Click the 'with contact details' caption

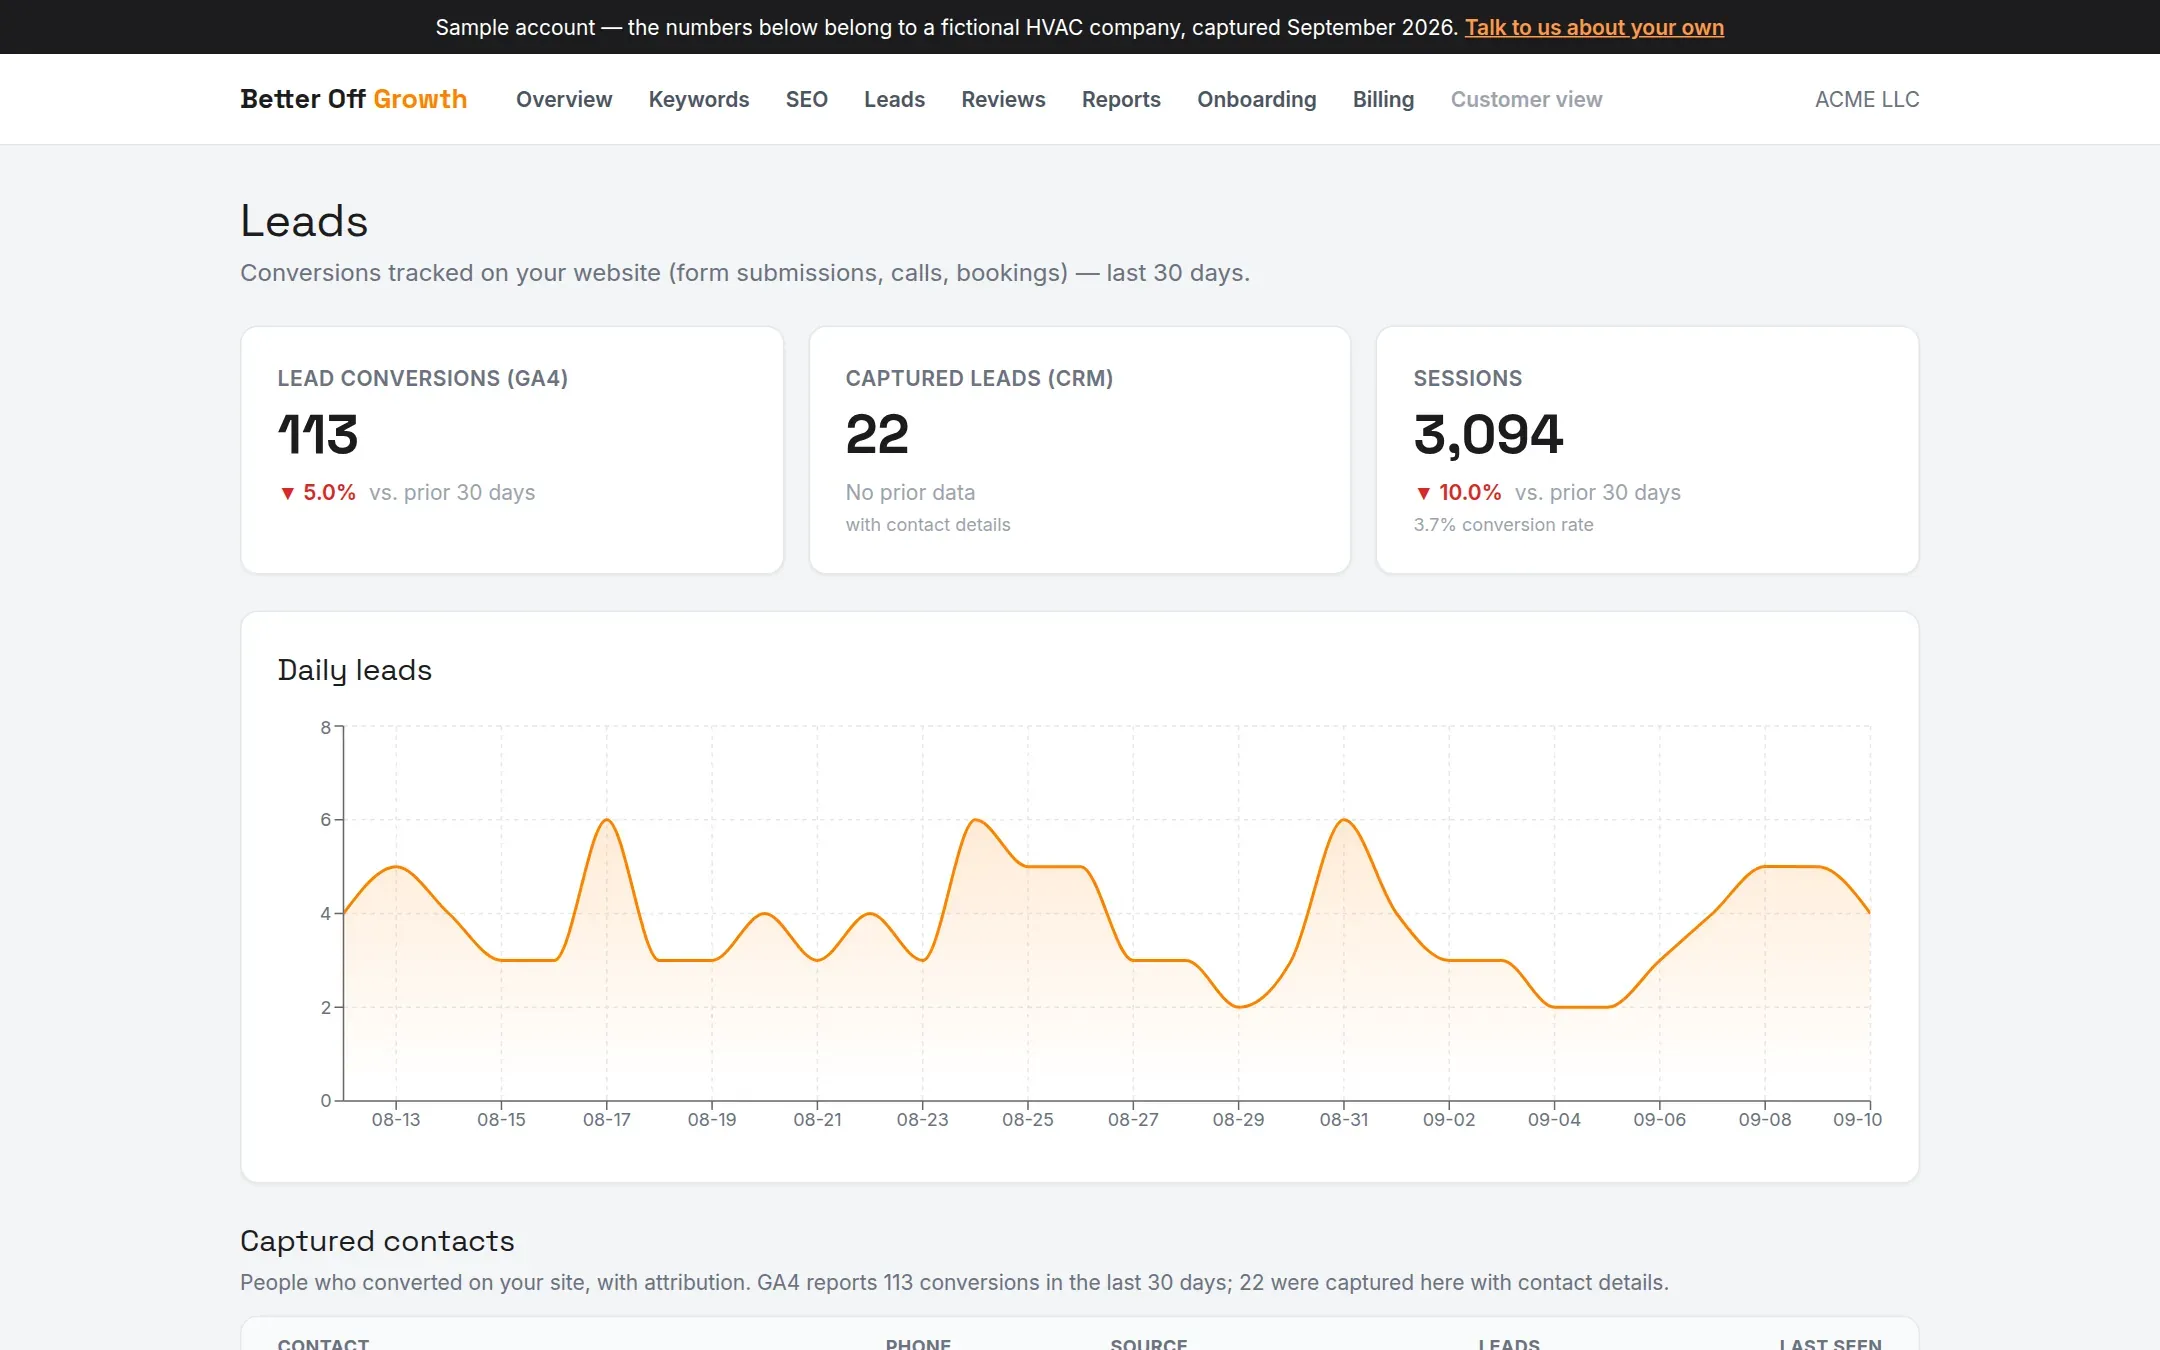pos(928,525)
